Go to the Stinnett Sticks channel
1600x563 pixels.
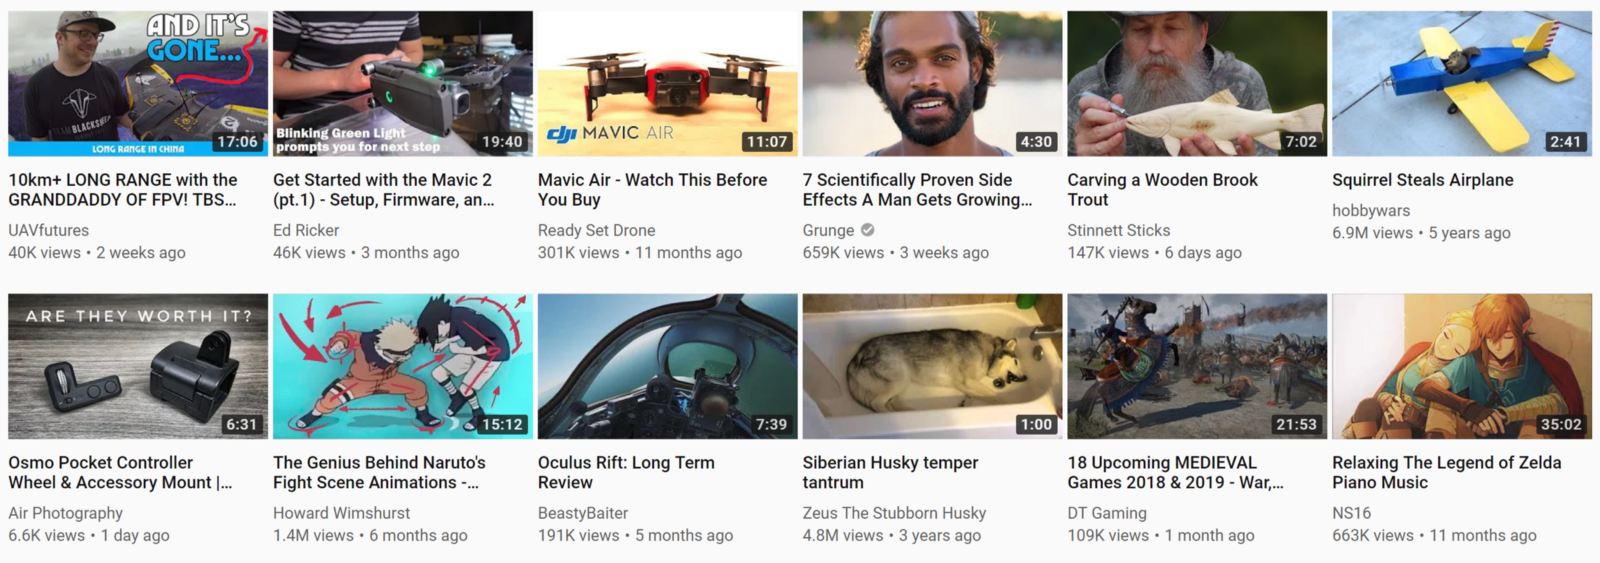(1118, 230)
